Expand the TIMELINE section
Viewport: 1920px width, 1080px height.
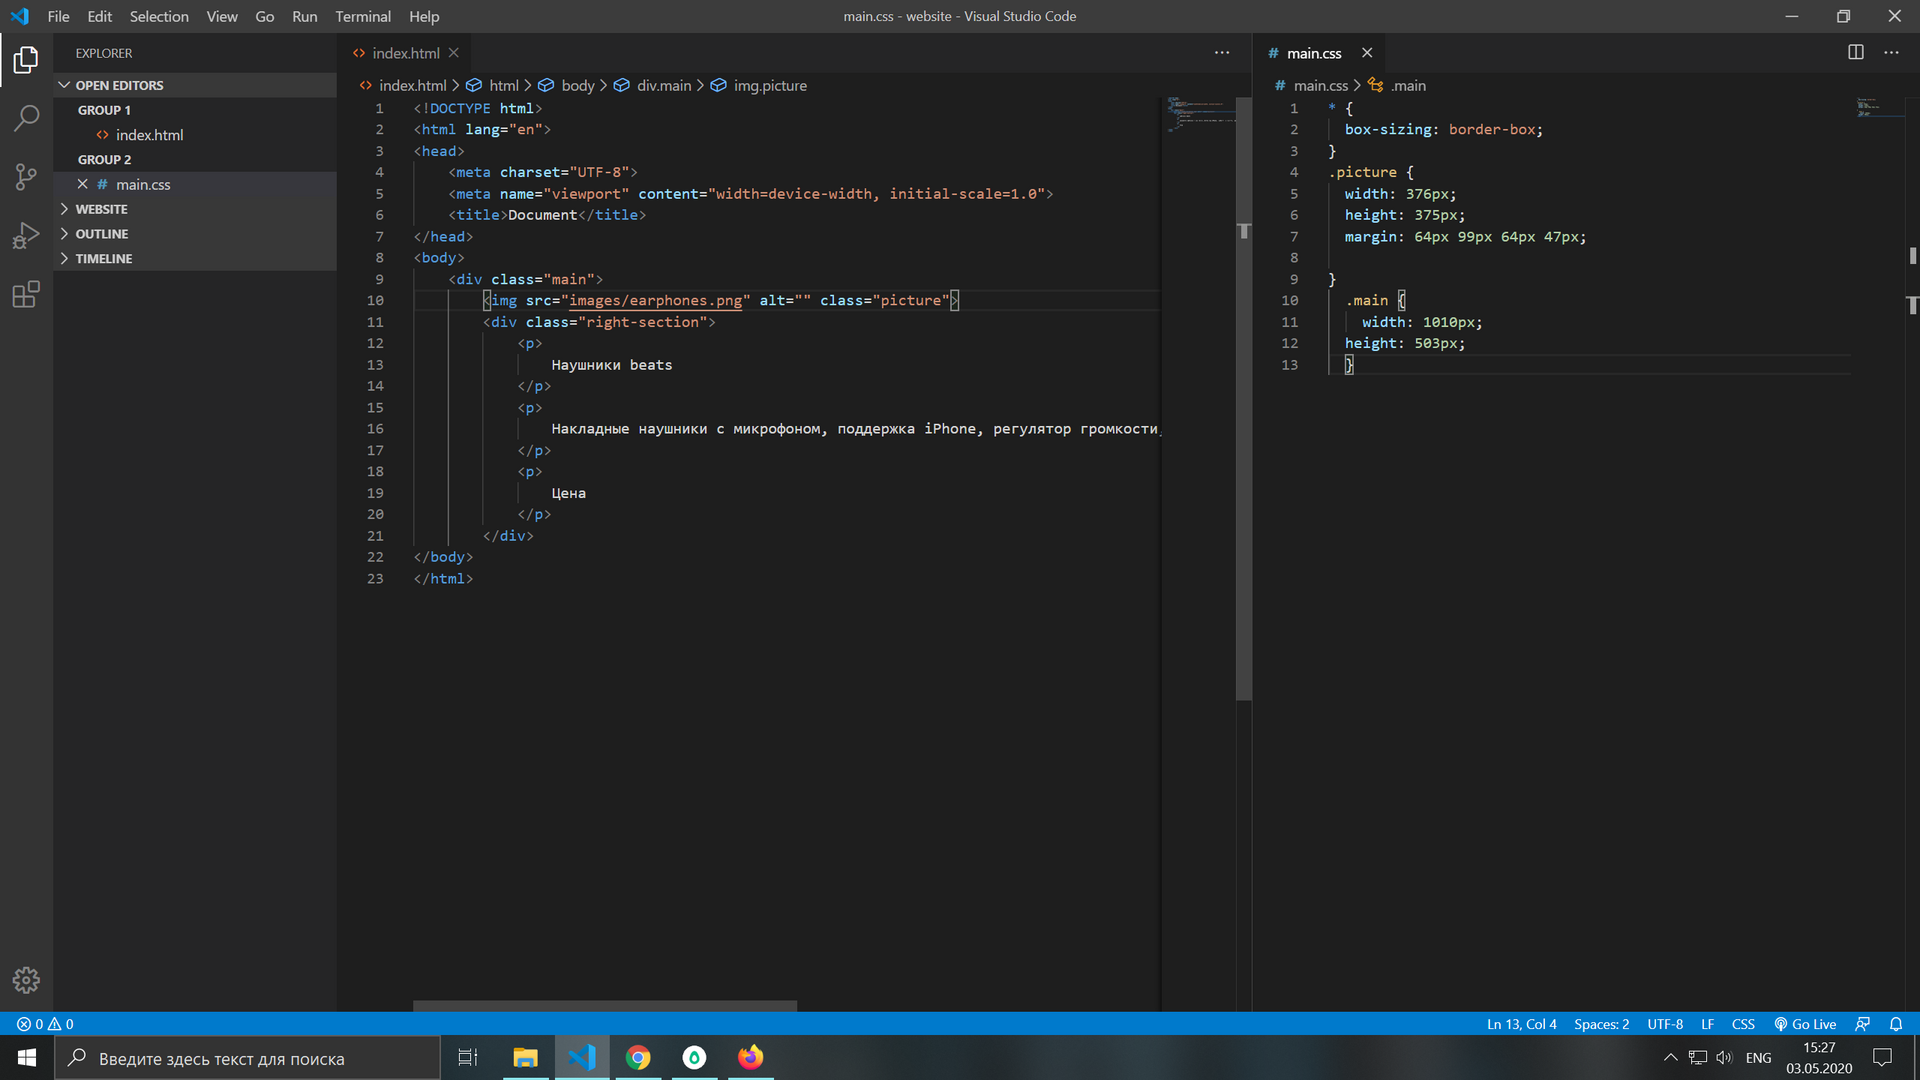tap(195, 258)
